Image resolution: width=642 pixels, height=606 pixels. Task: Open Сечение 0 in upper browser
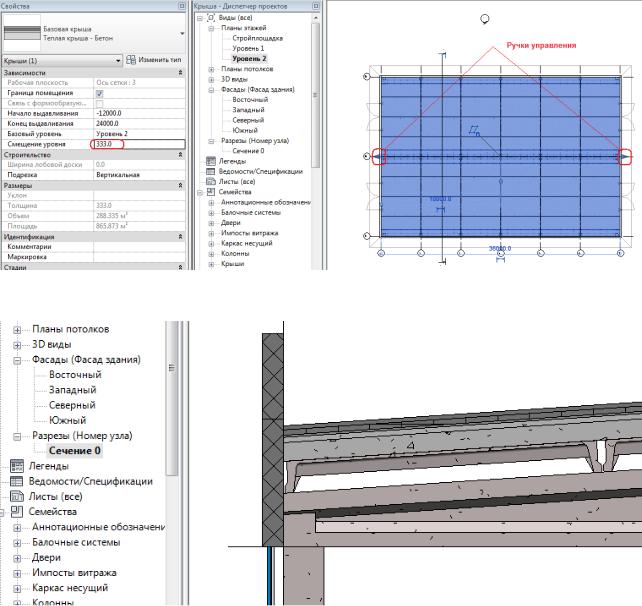tap(248, 151)
